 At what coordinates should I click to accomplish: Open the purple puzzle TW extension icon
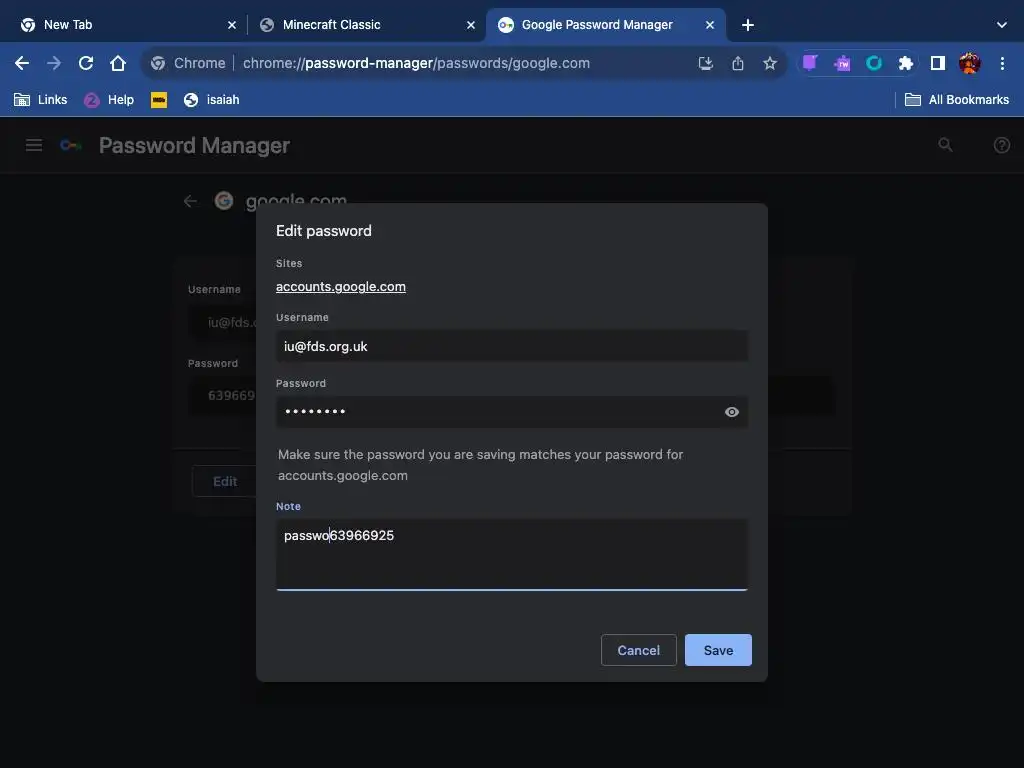click(842, 63)
